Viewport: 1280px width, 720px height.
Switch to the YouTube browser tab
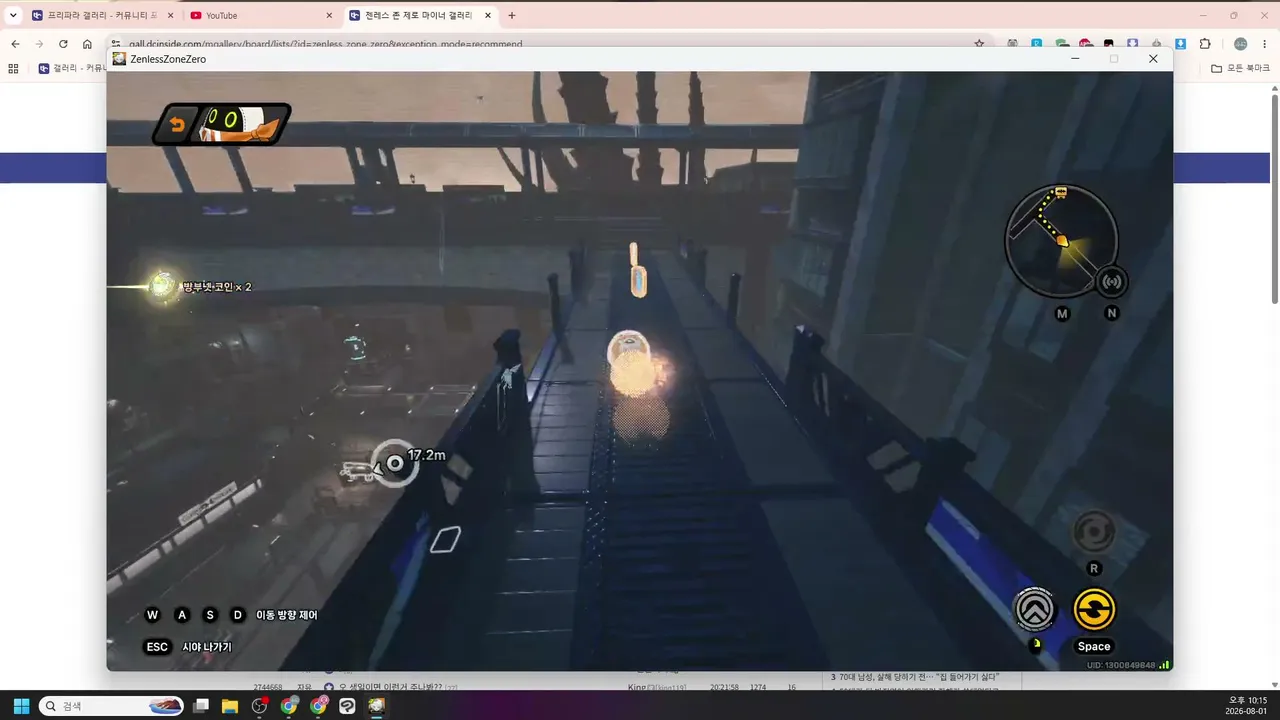(x=262, y=15)
